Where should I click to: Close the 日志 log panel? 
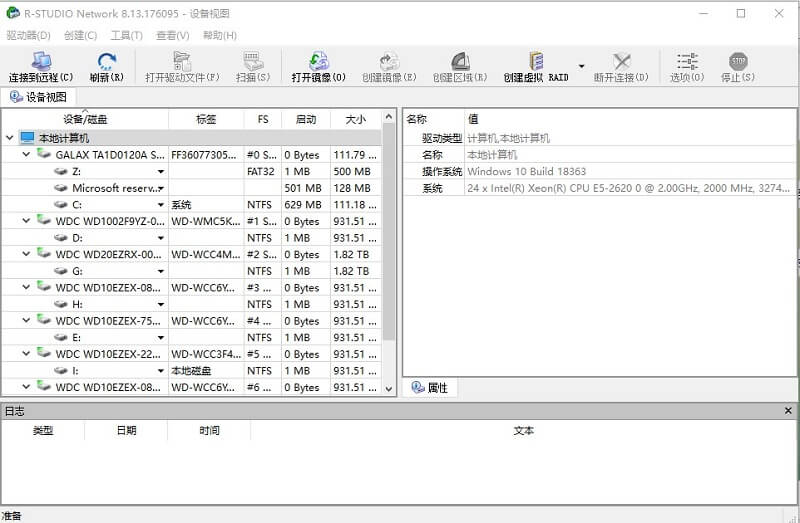788,411
